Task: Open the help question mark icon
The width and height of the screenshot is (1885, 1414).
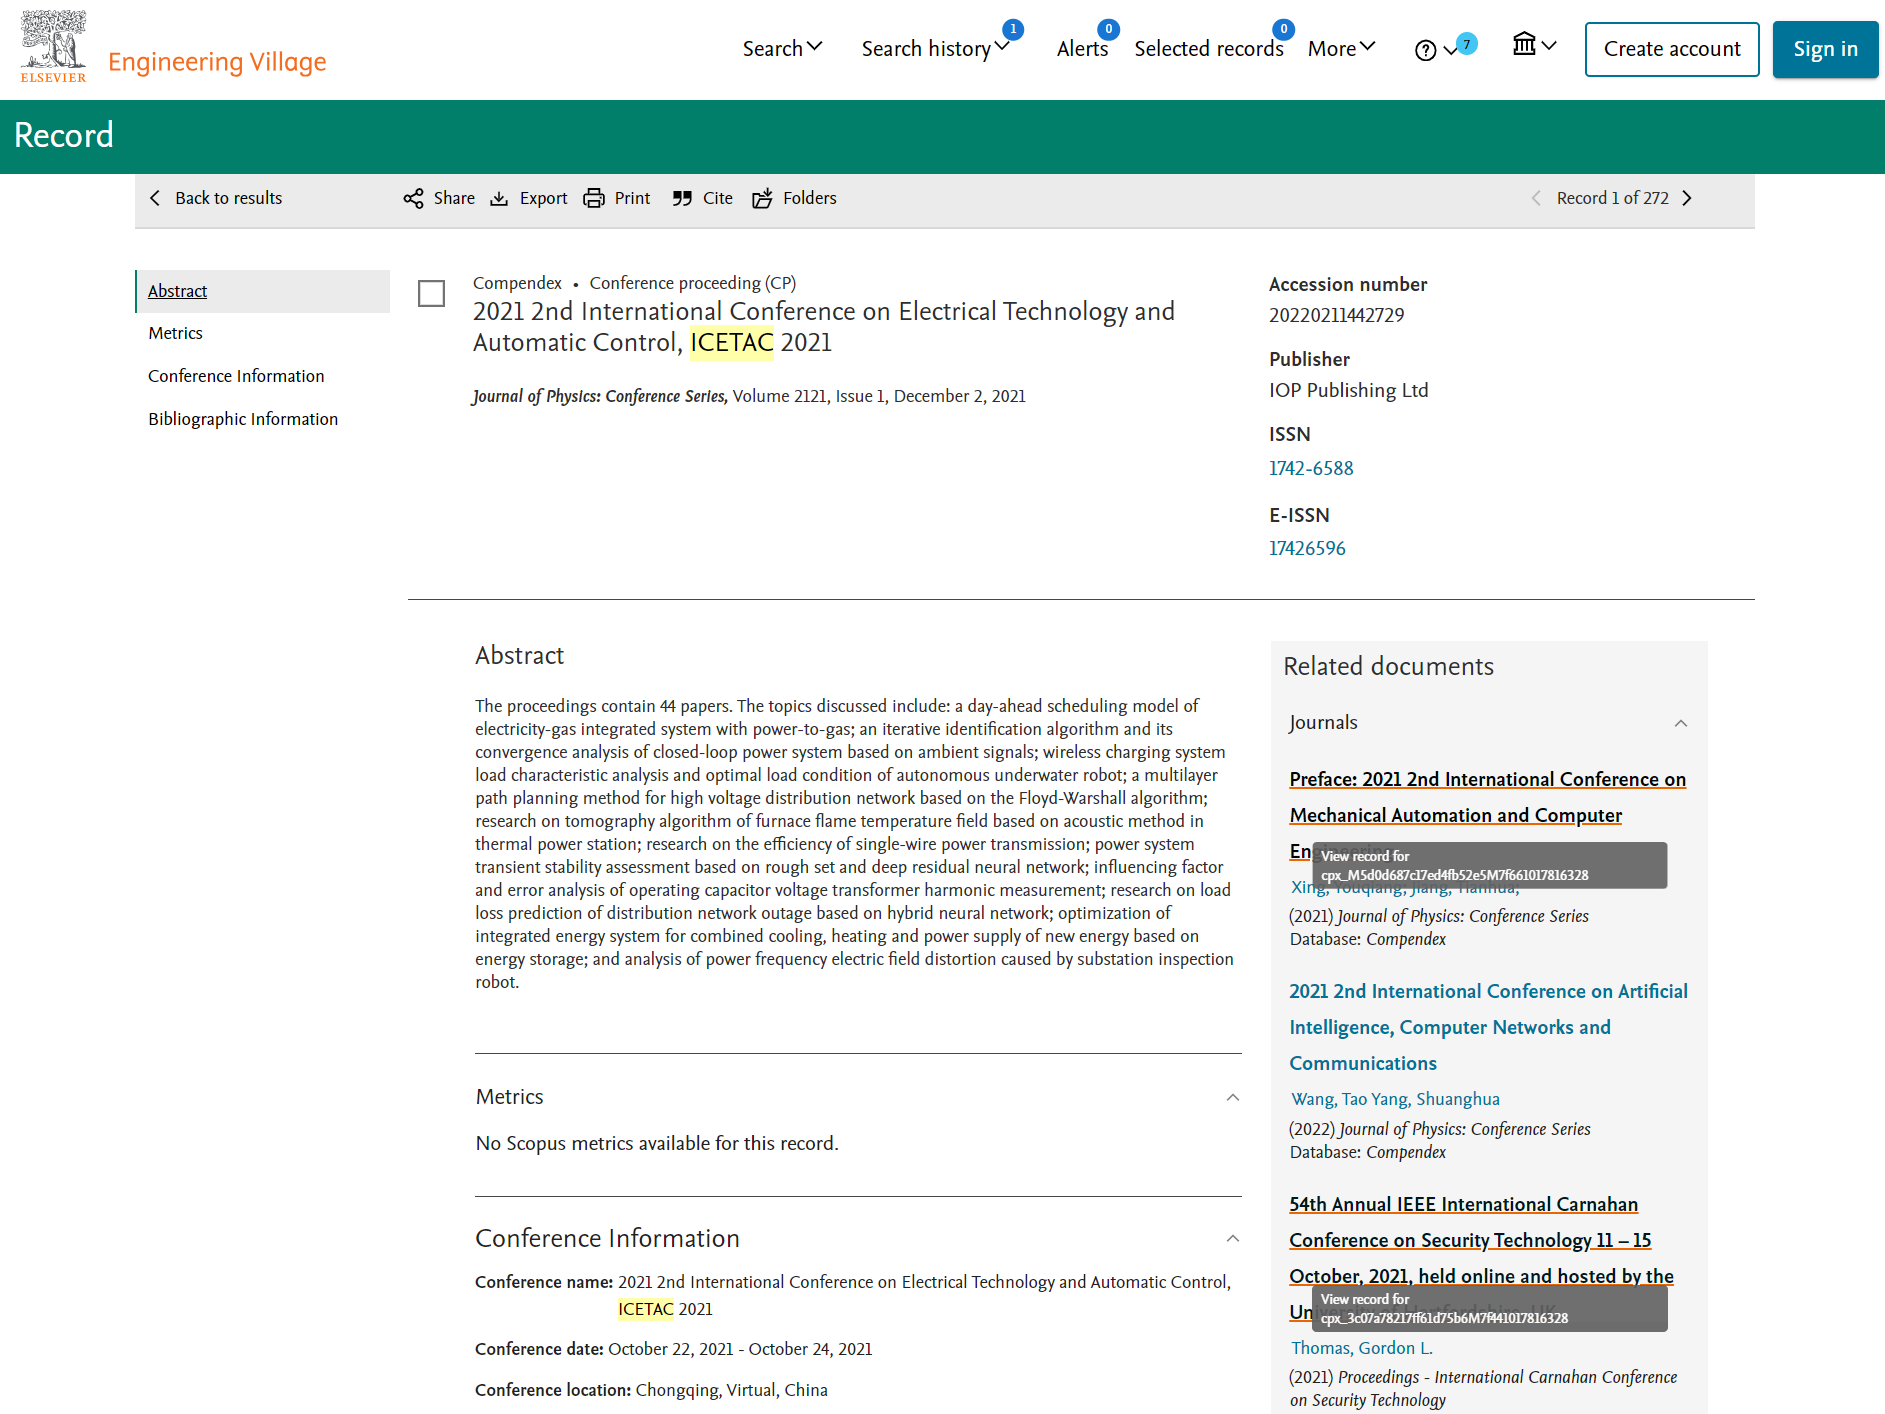Action: point(1425,50)
